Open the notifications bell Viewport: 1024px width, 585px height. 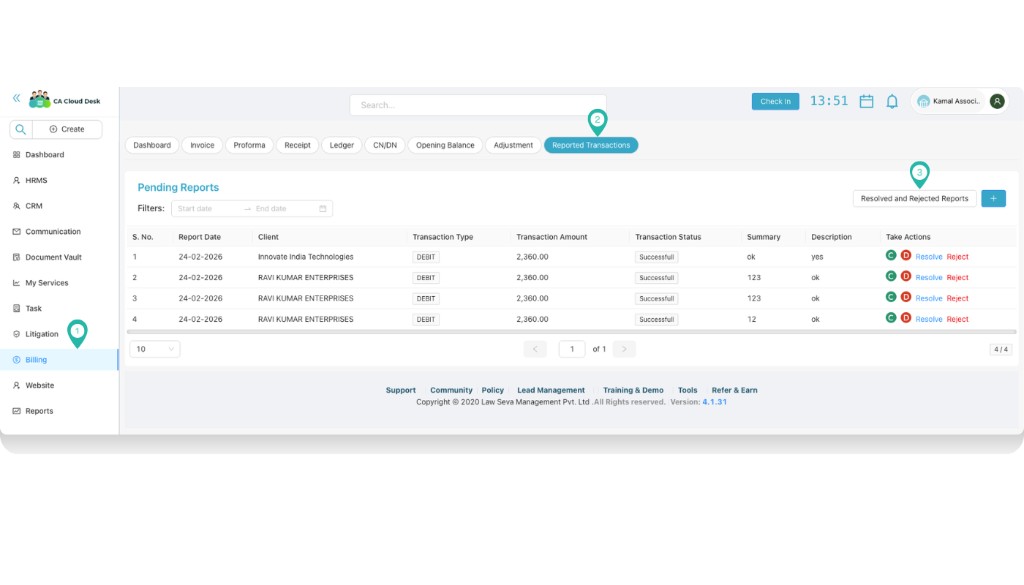(x=892, y=100)
